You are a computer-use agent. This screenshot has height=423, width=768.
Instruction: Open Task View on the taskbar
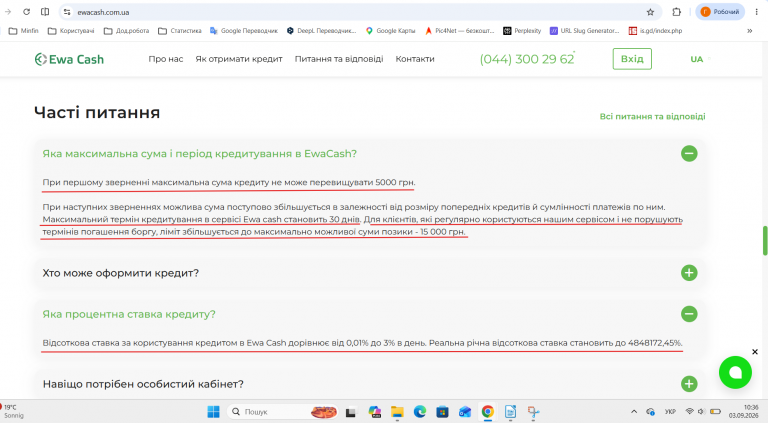(351, 412)
